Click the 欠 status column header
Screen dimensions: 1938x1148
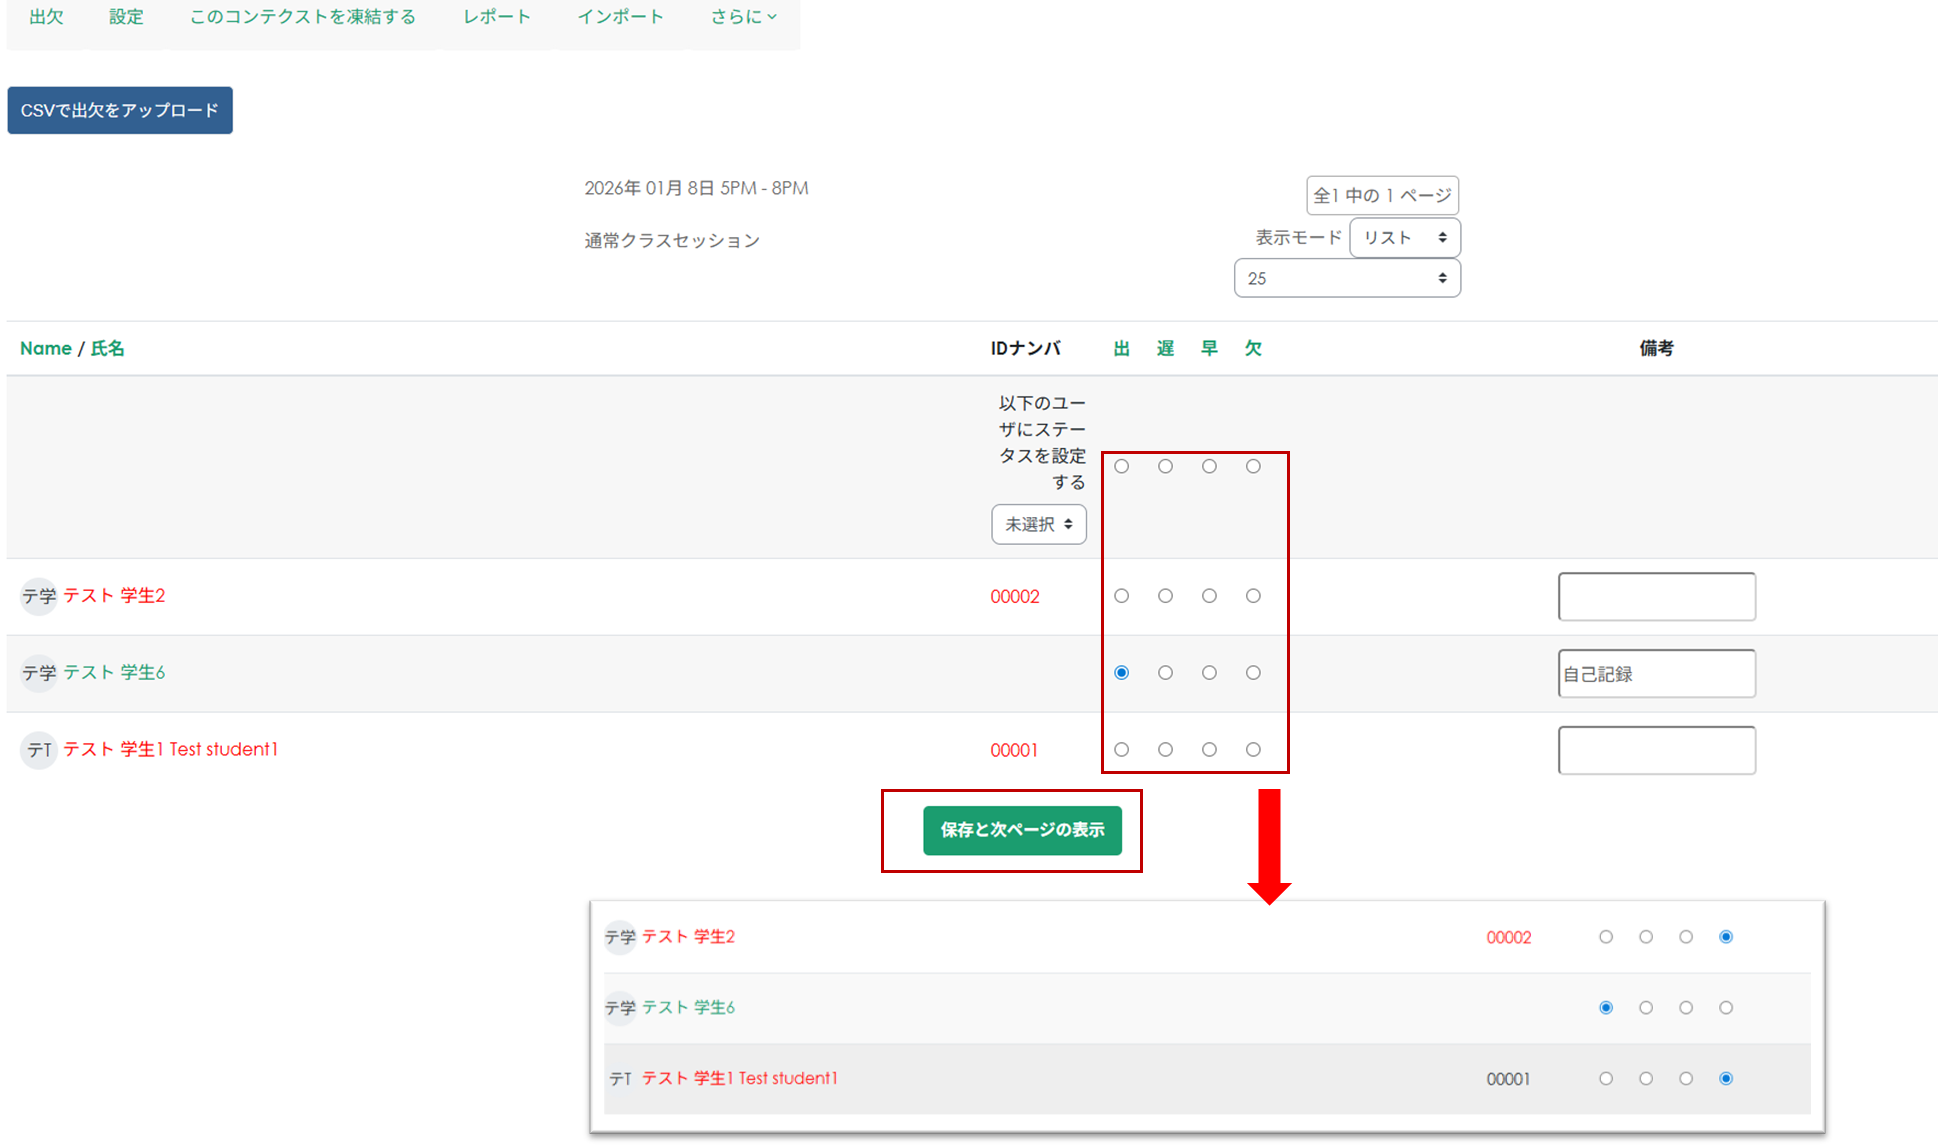[x=1253, y=348]
